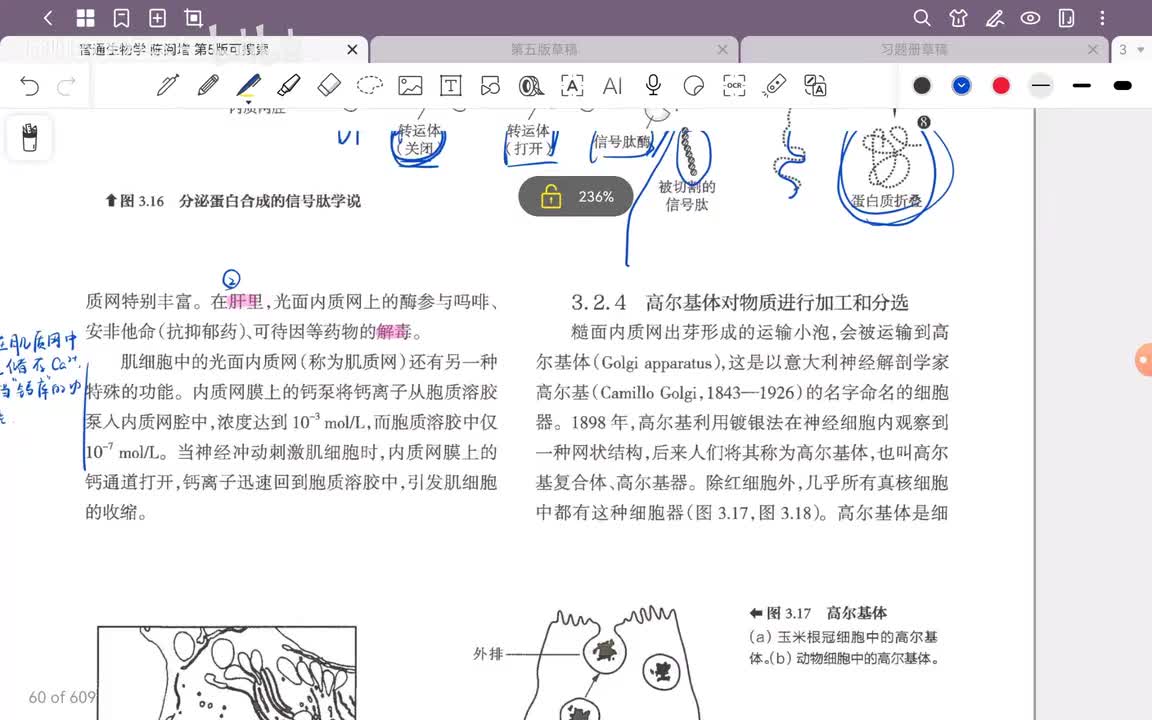Close the 普通生物学 tab
This screenshot has height=720, width=1152.
(x=353, y=49)
